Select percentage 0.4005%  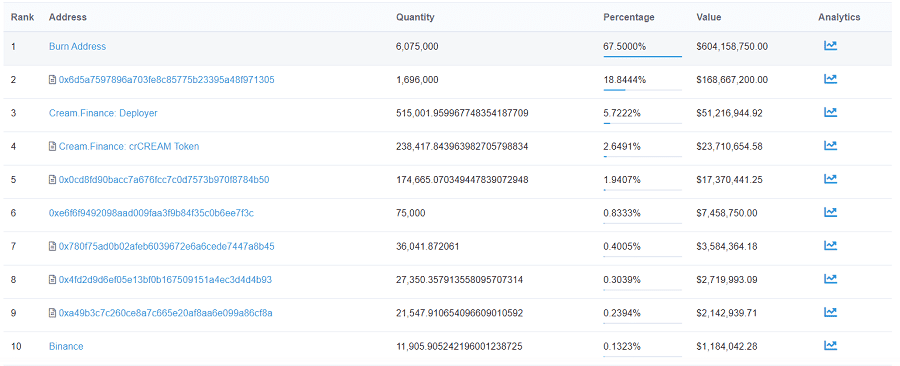click(x=622, y=246)
